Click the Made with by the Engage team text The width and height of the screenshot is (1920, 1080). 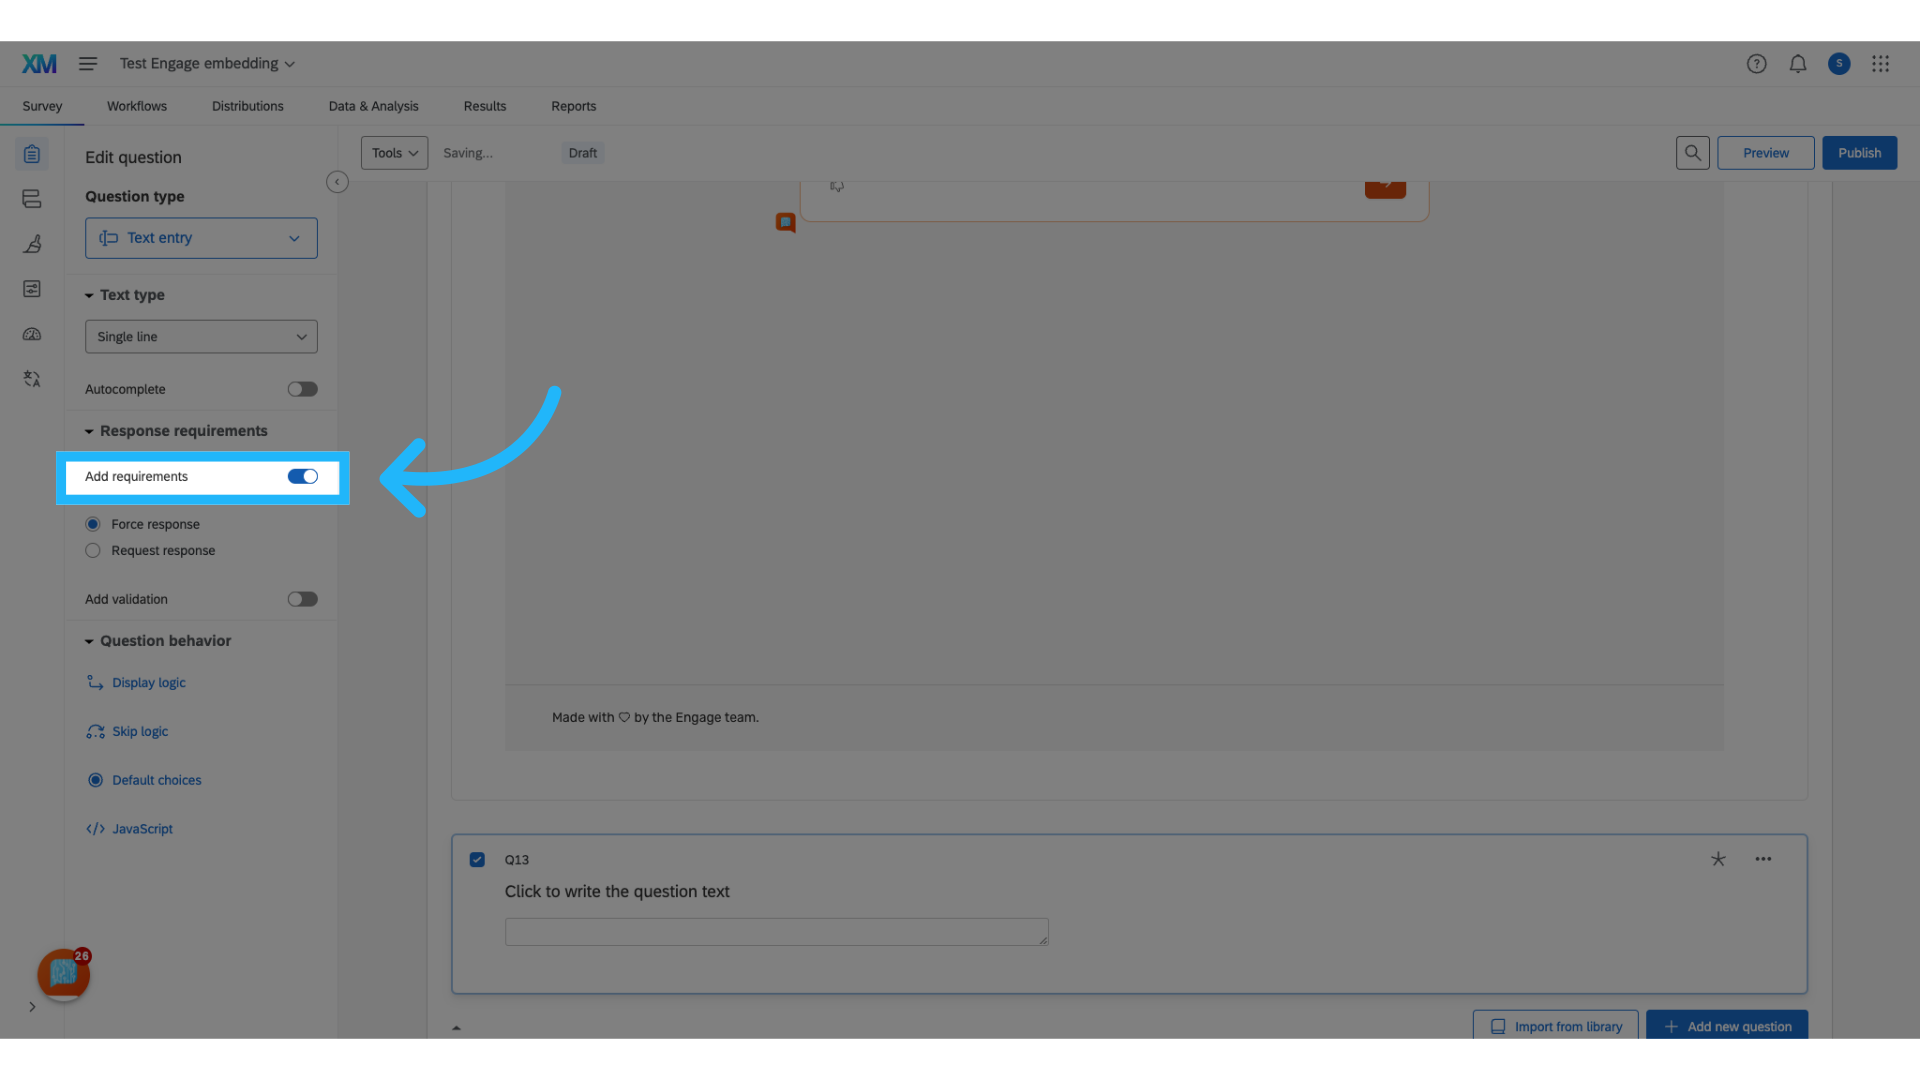655,718
